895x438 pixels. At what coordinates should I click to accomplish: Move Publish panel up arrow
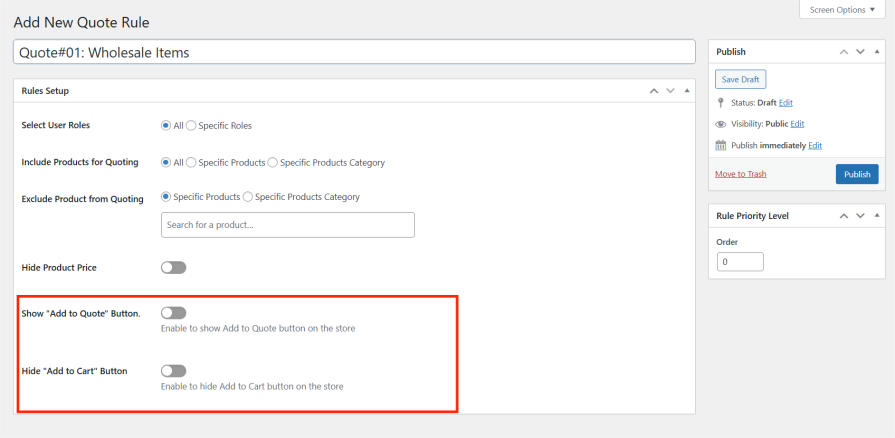(843, 52)
